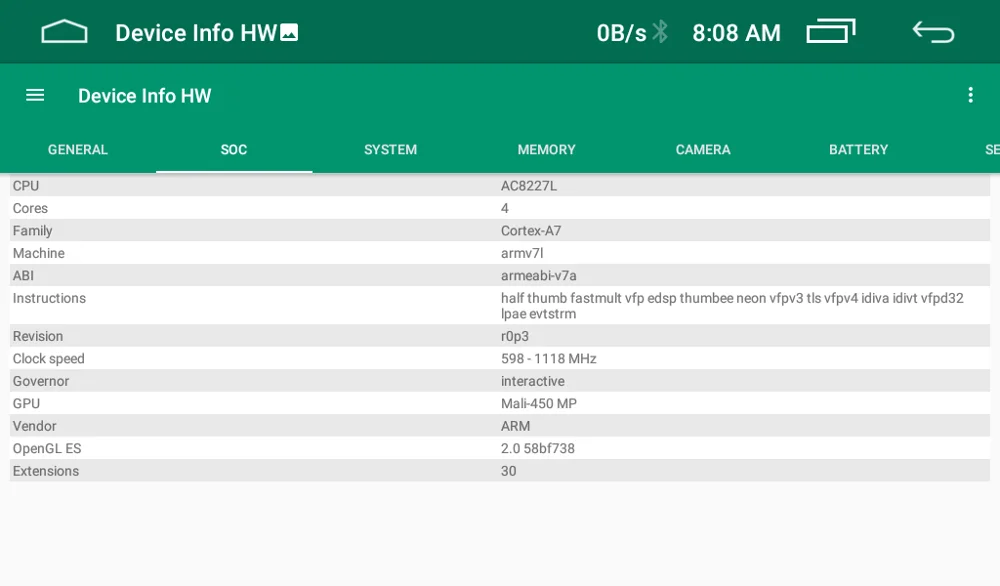This screenshot has height=586, width=1000.
Task: Tap the back arrow icon
Action: [x=933, y=32]
